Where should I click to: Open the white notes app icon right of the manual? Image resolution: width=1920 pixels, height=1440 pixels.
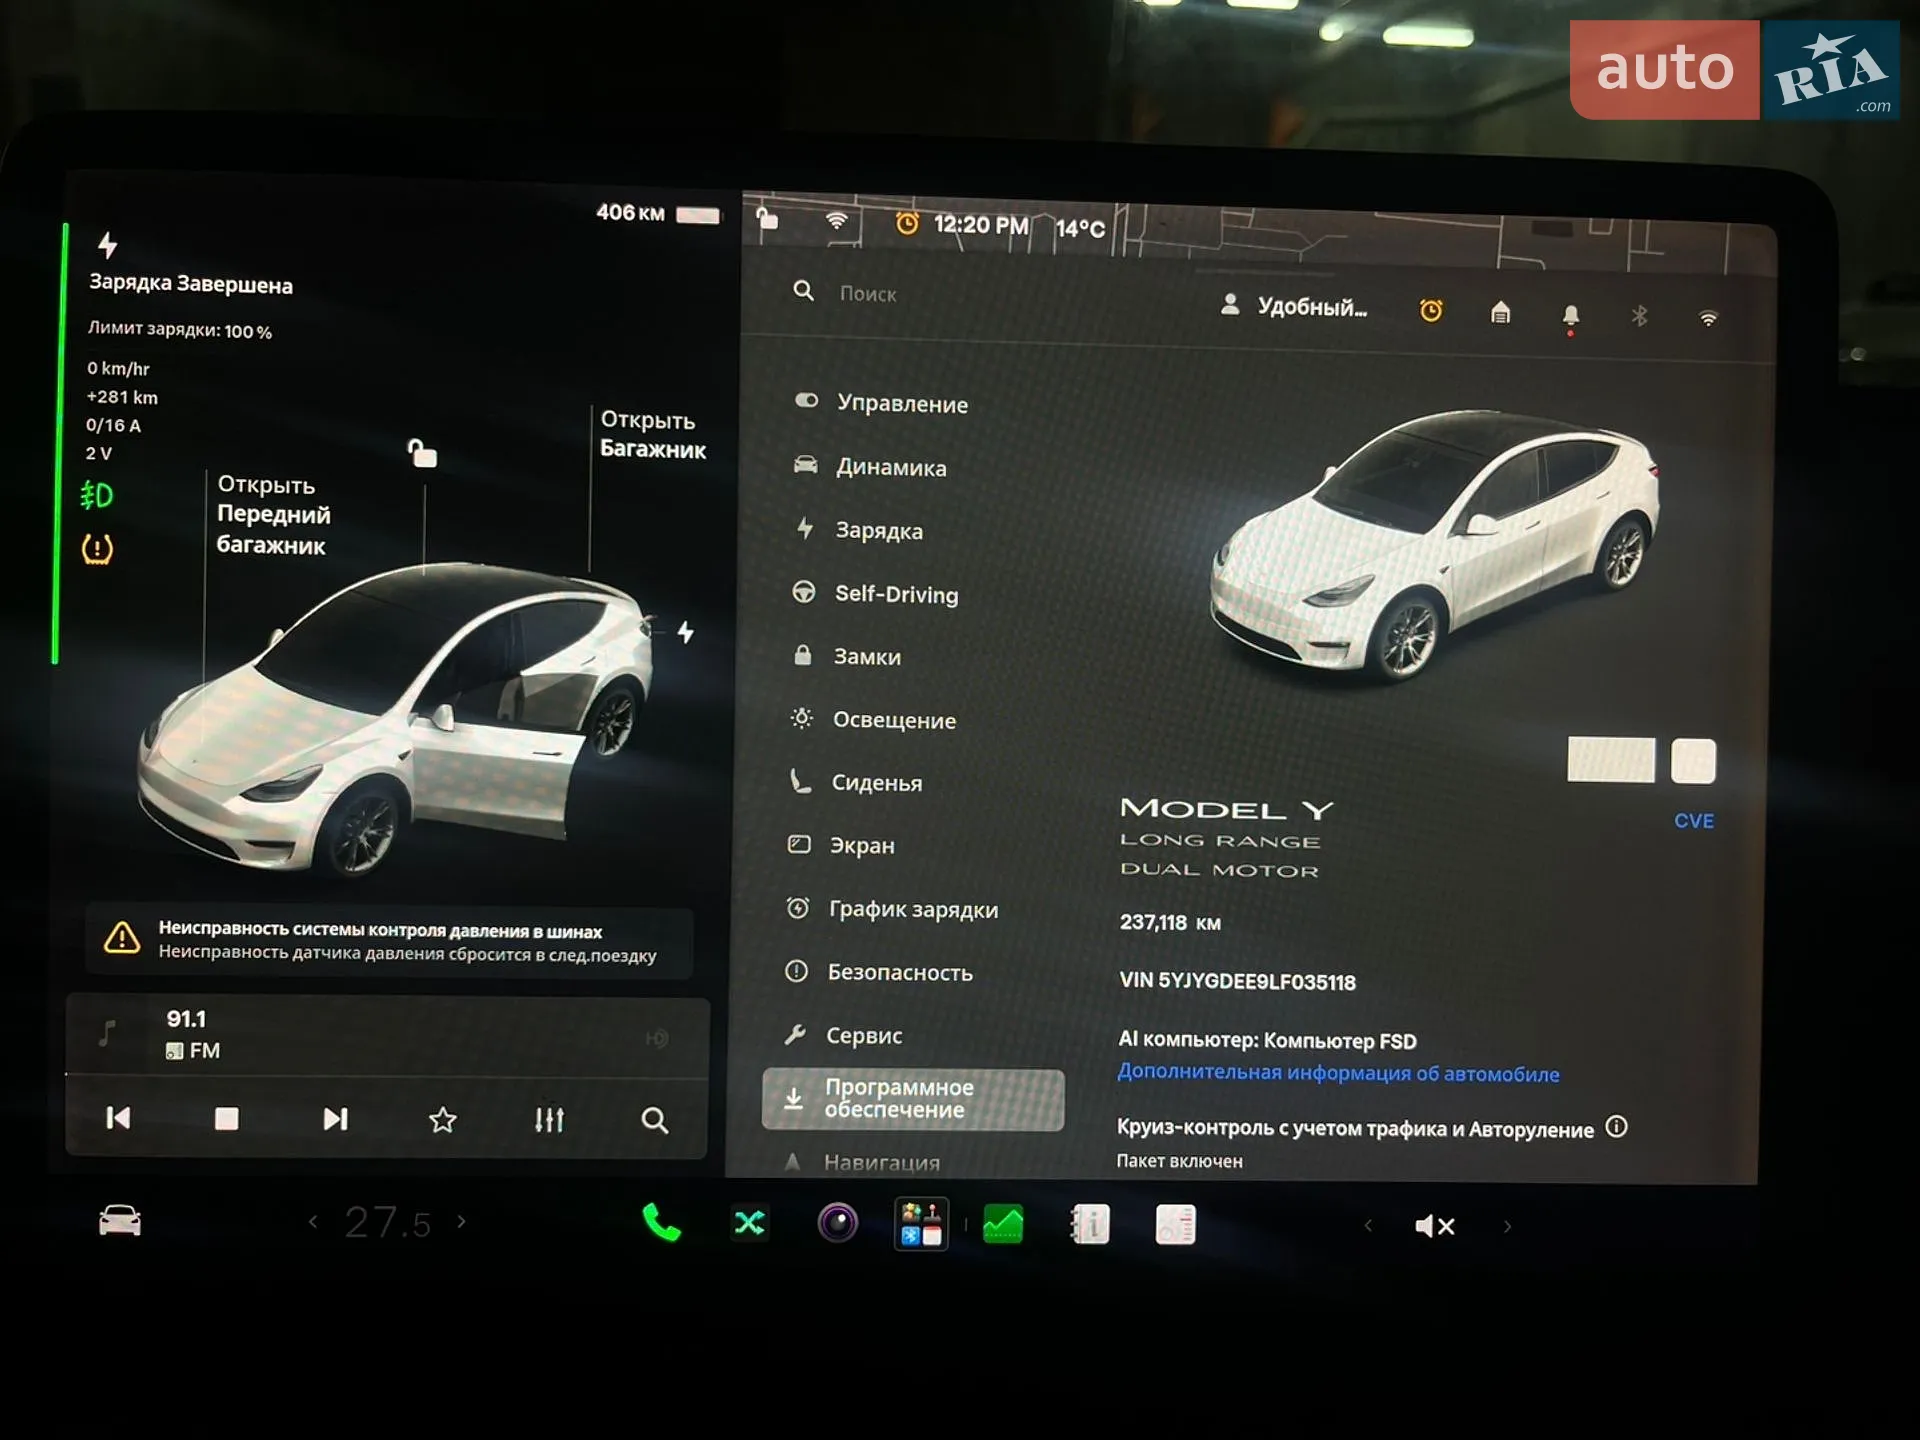coord(1175,1224)
